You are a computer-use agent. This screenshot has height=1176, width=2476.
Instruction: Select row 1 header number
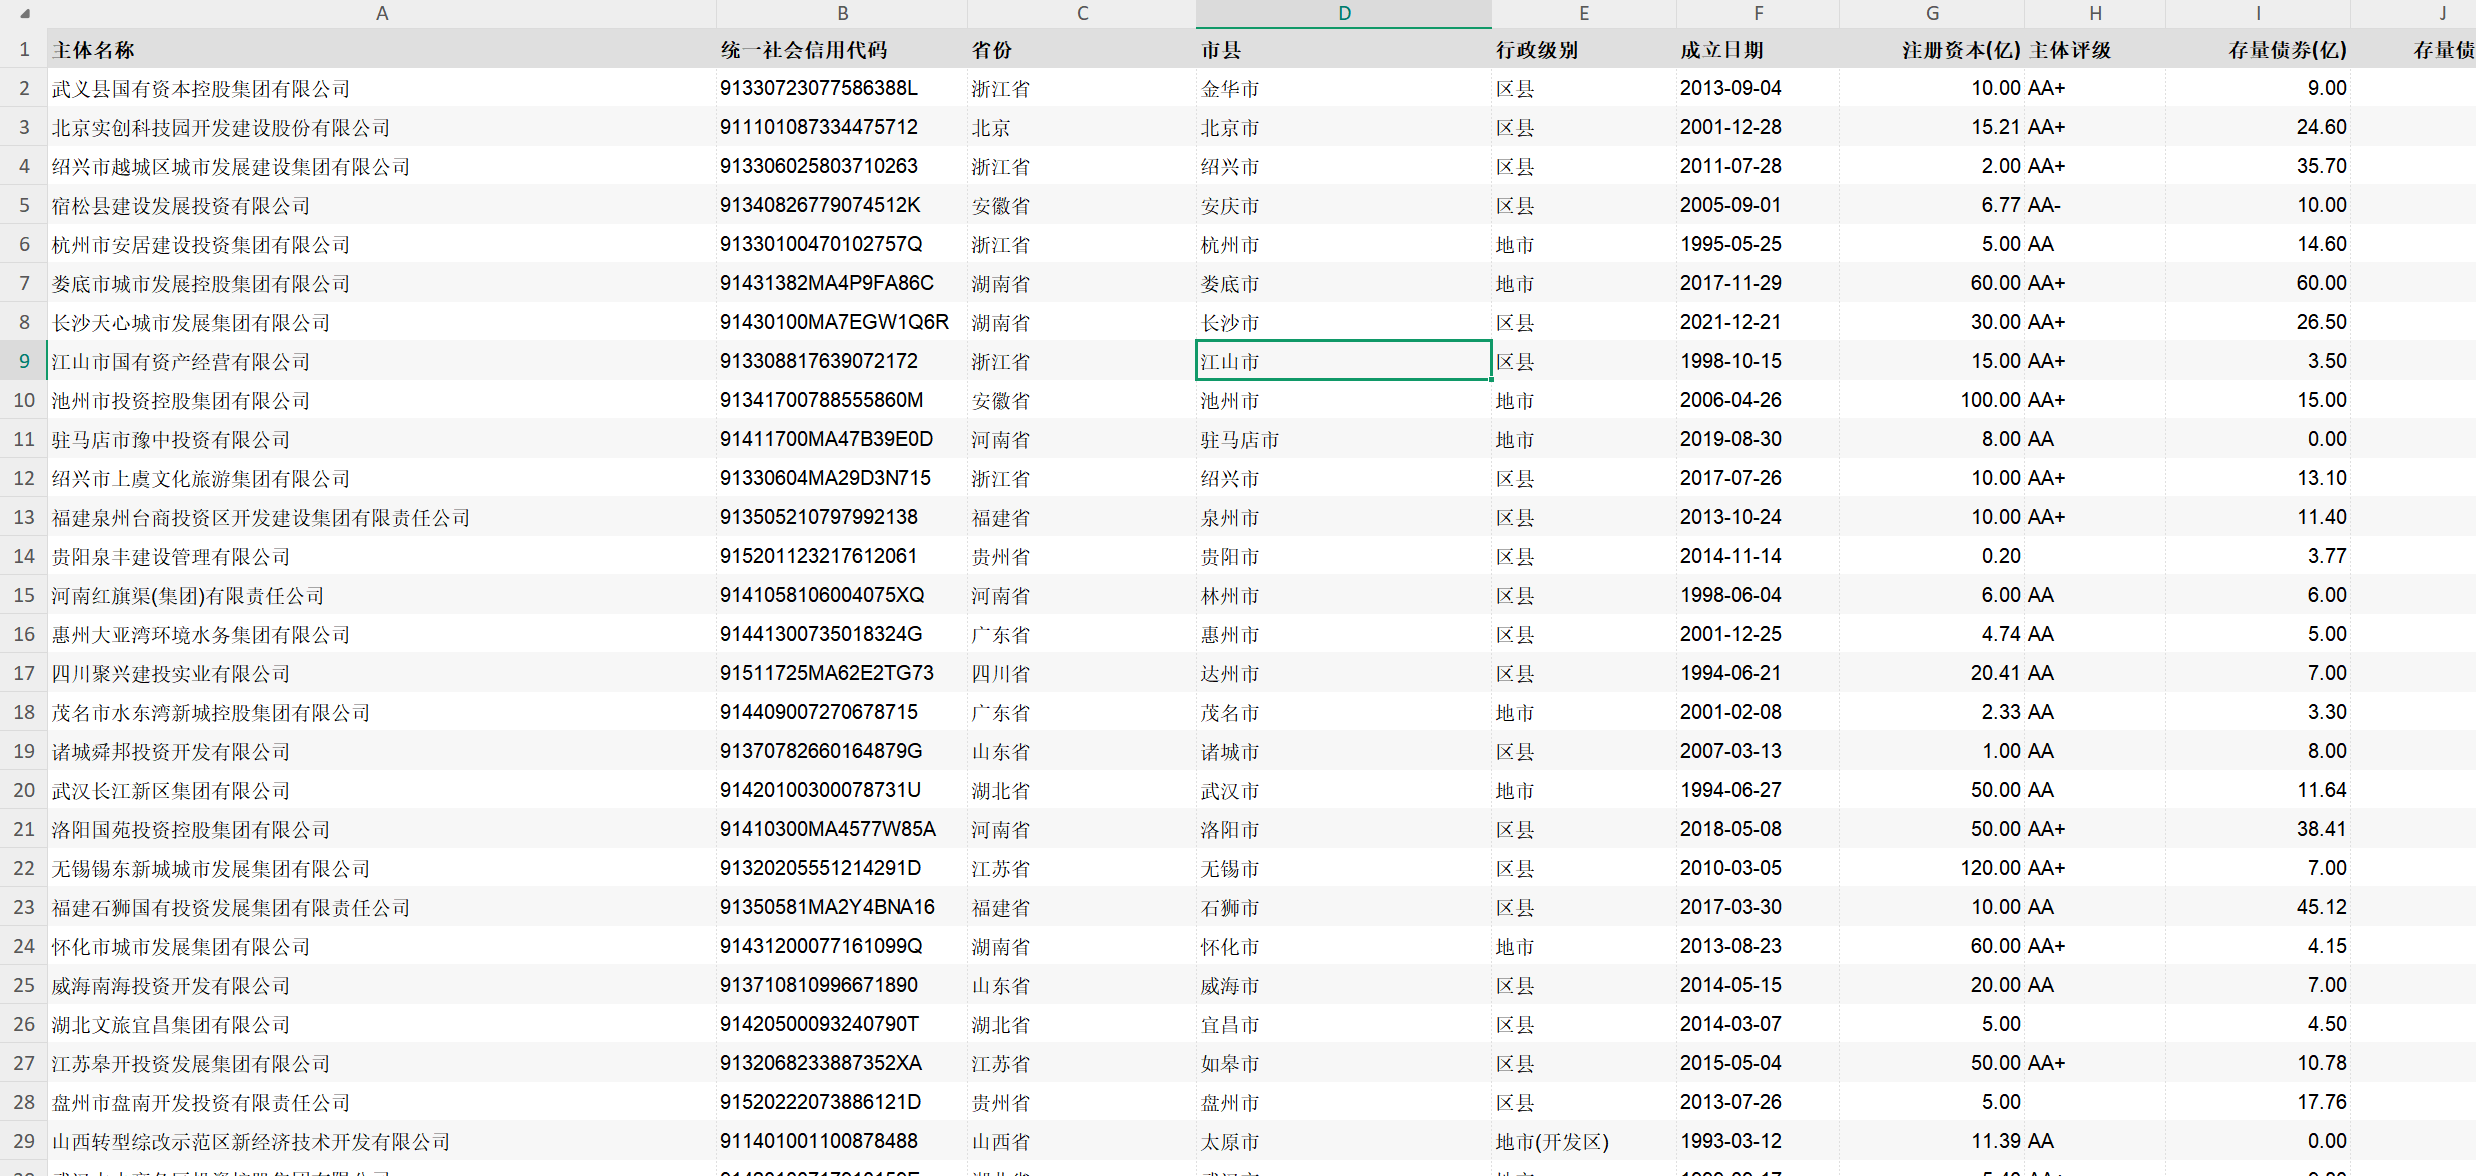click(24, 49)
